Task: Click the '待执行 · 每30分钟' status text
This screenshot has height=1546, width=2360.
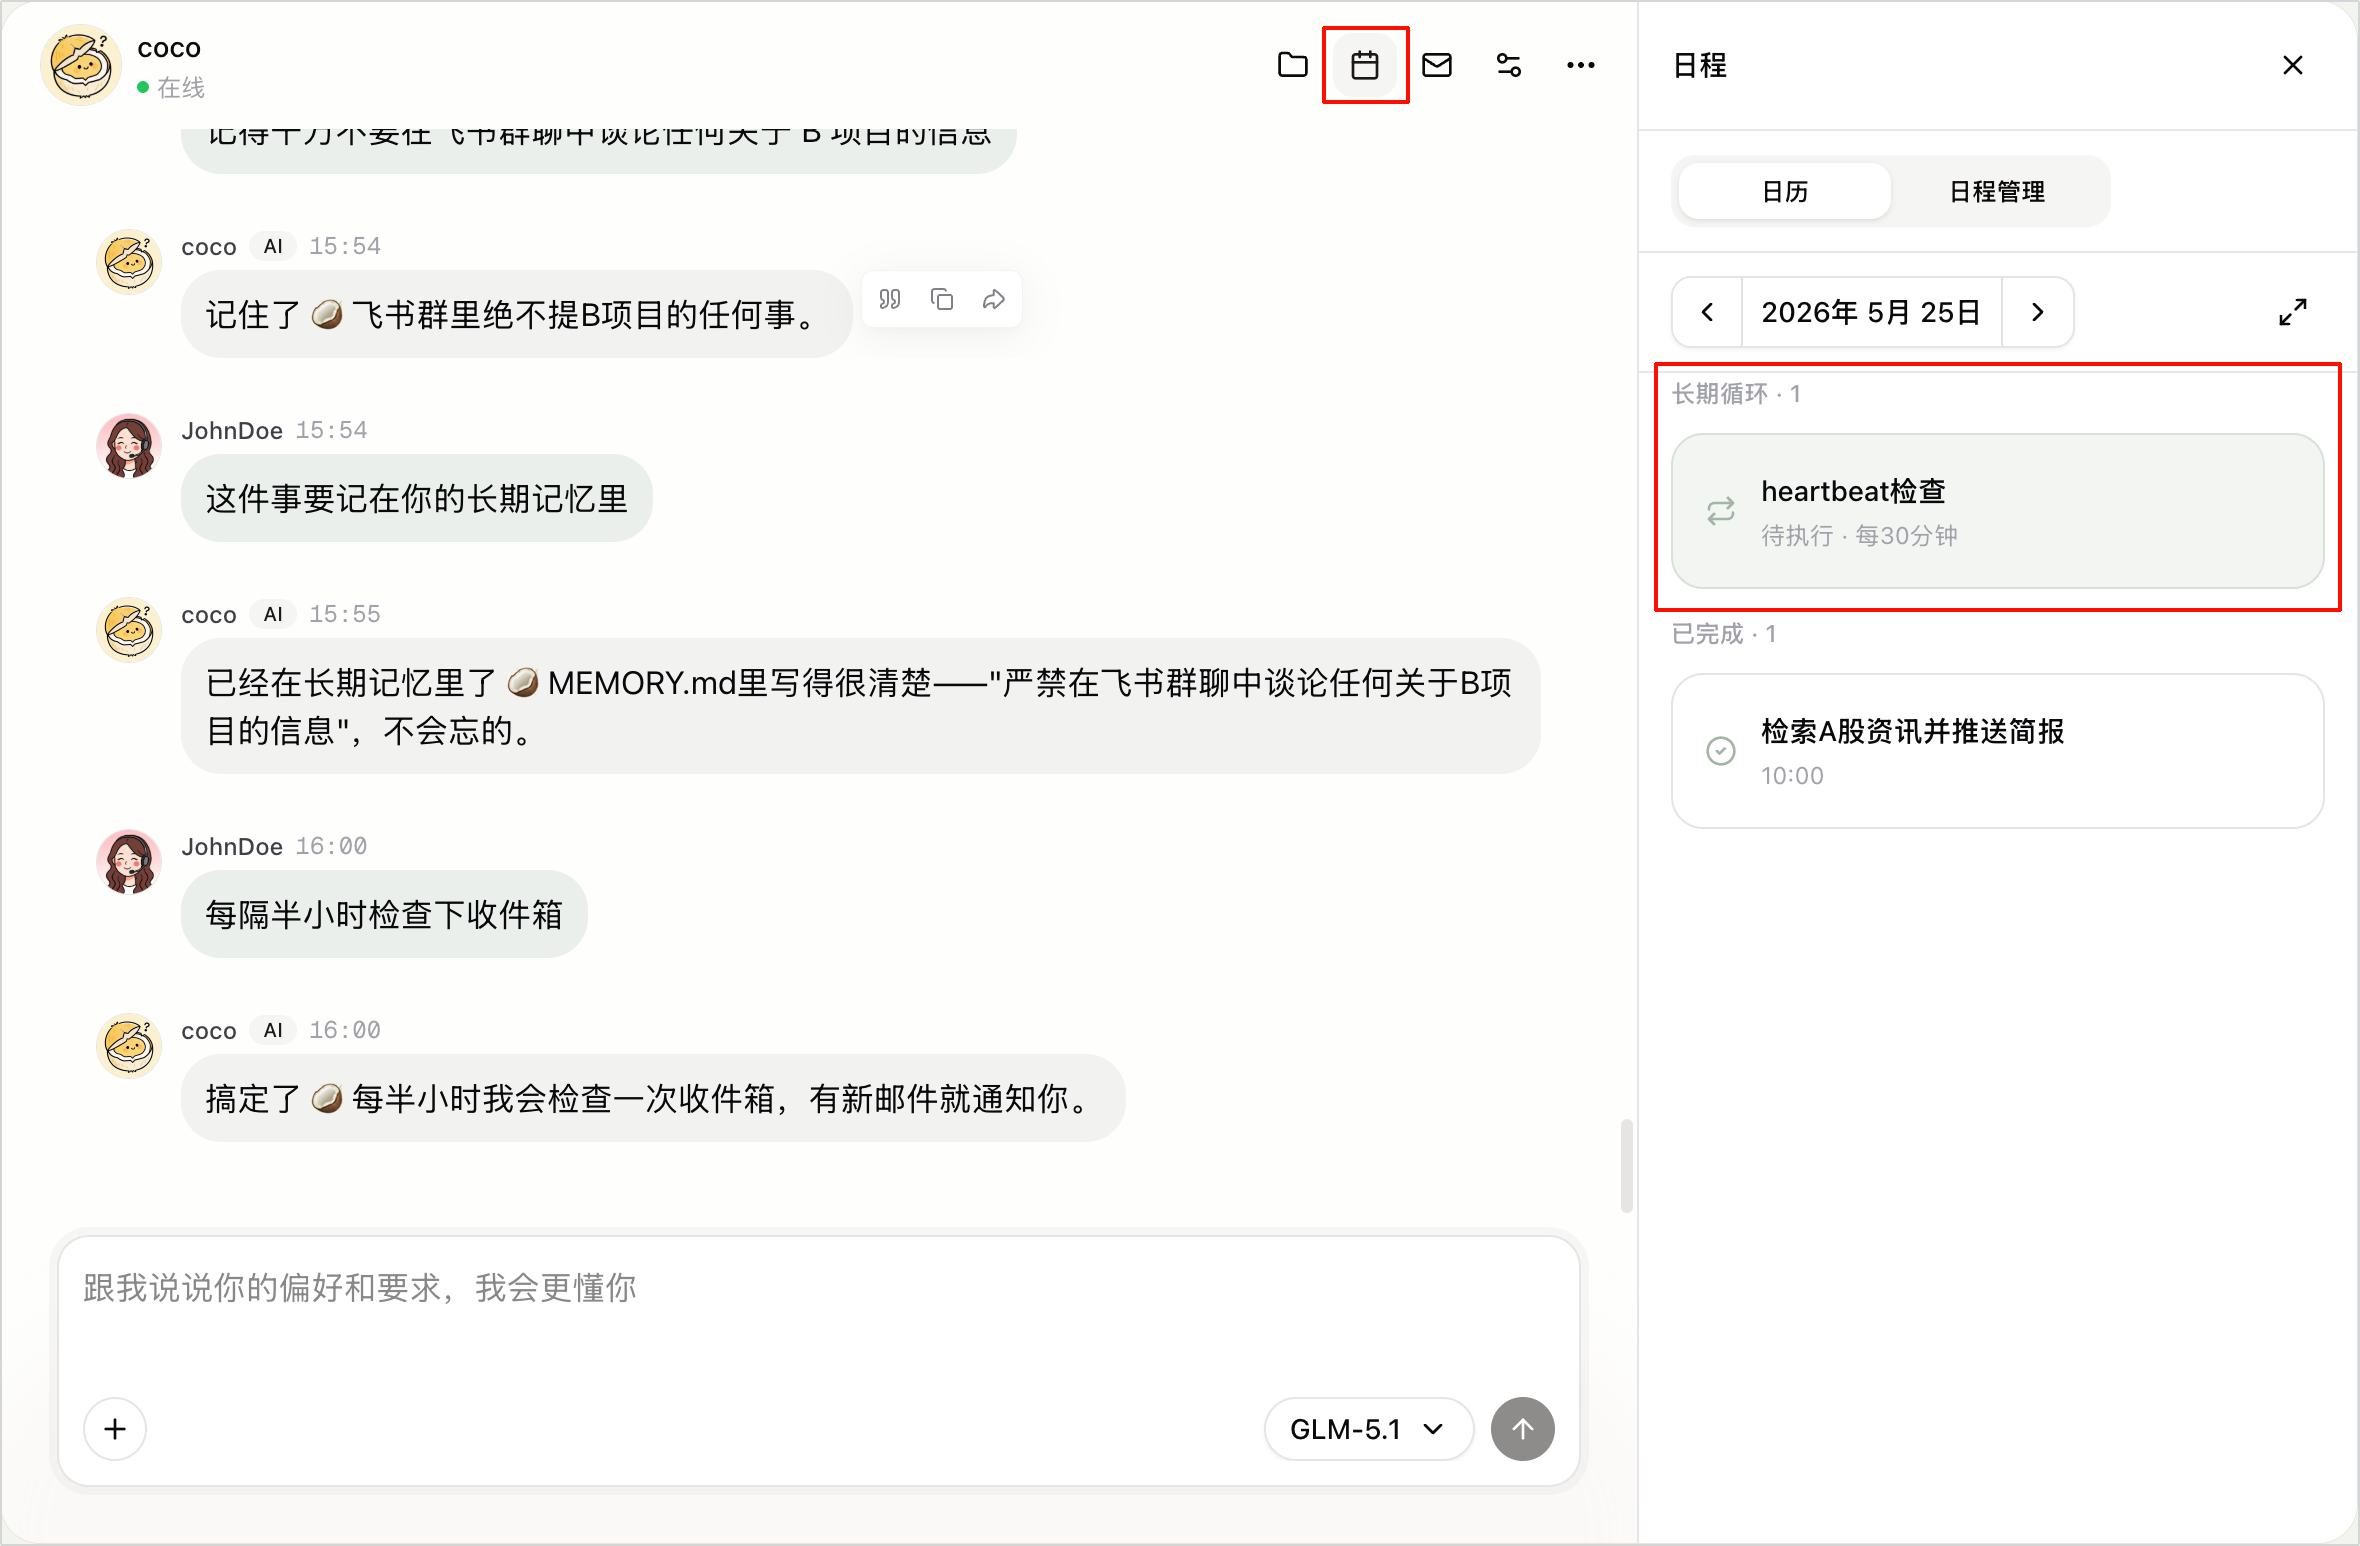Action: point(1859,536)
